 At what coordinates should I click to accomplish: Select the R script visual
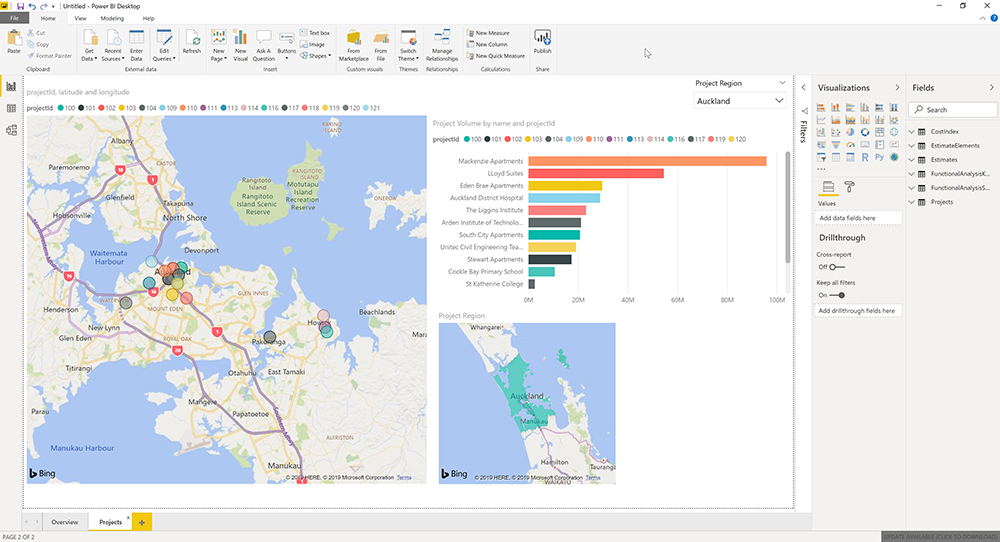pyautogui.click(x=865, y=157)
